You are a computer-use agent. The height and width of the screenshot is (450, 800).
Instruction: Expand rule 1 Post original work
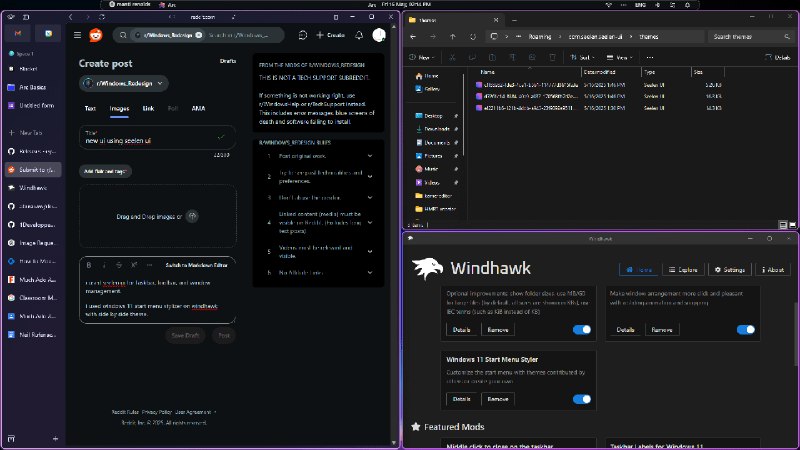pyautogui.click(x=370, y=156)
